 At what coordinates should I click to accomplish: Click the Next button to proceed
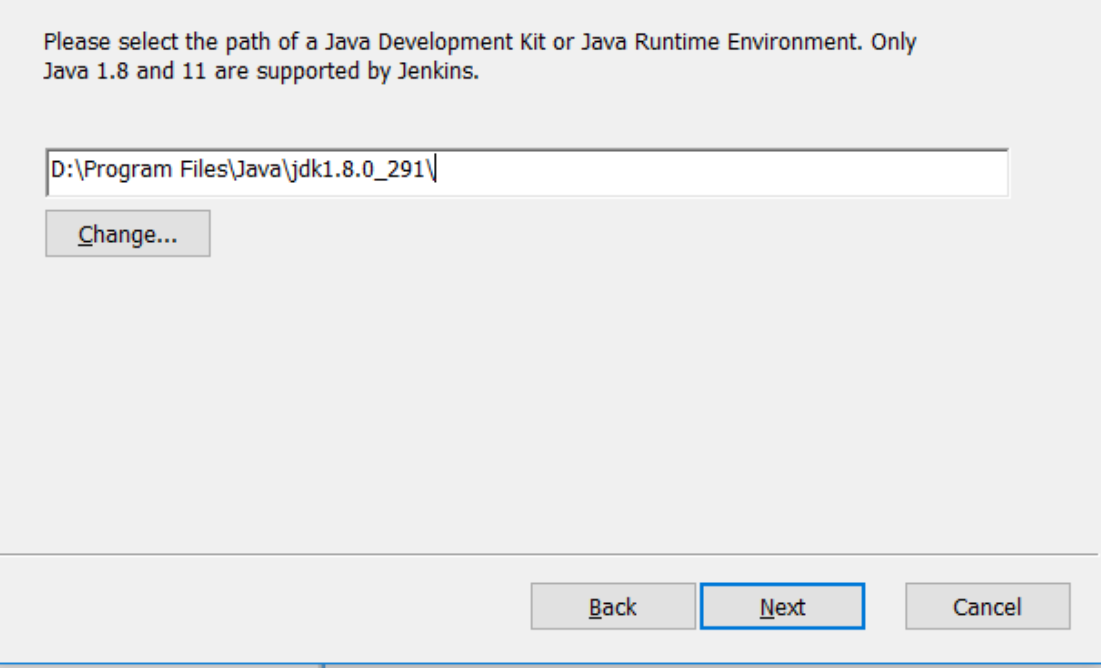tap(782, 607)
